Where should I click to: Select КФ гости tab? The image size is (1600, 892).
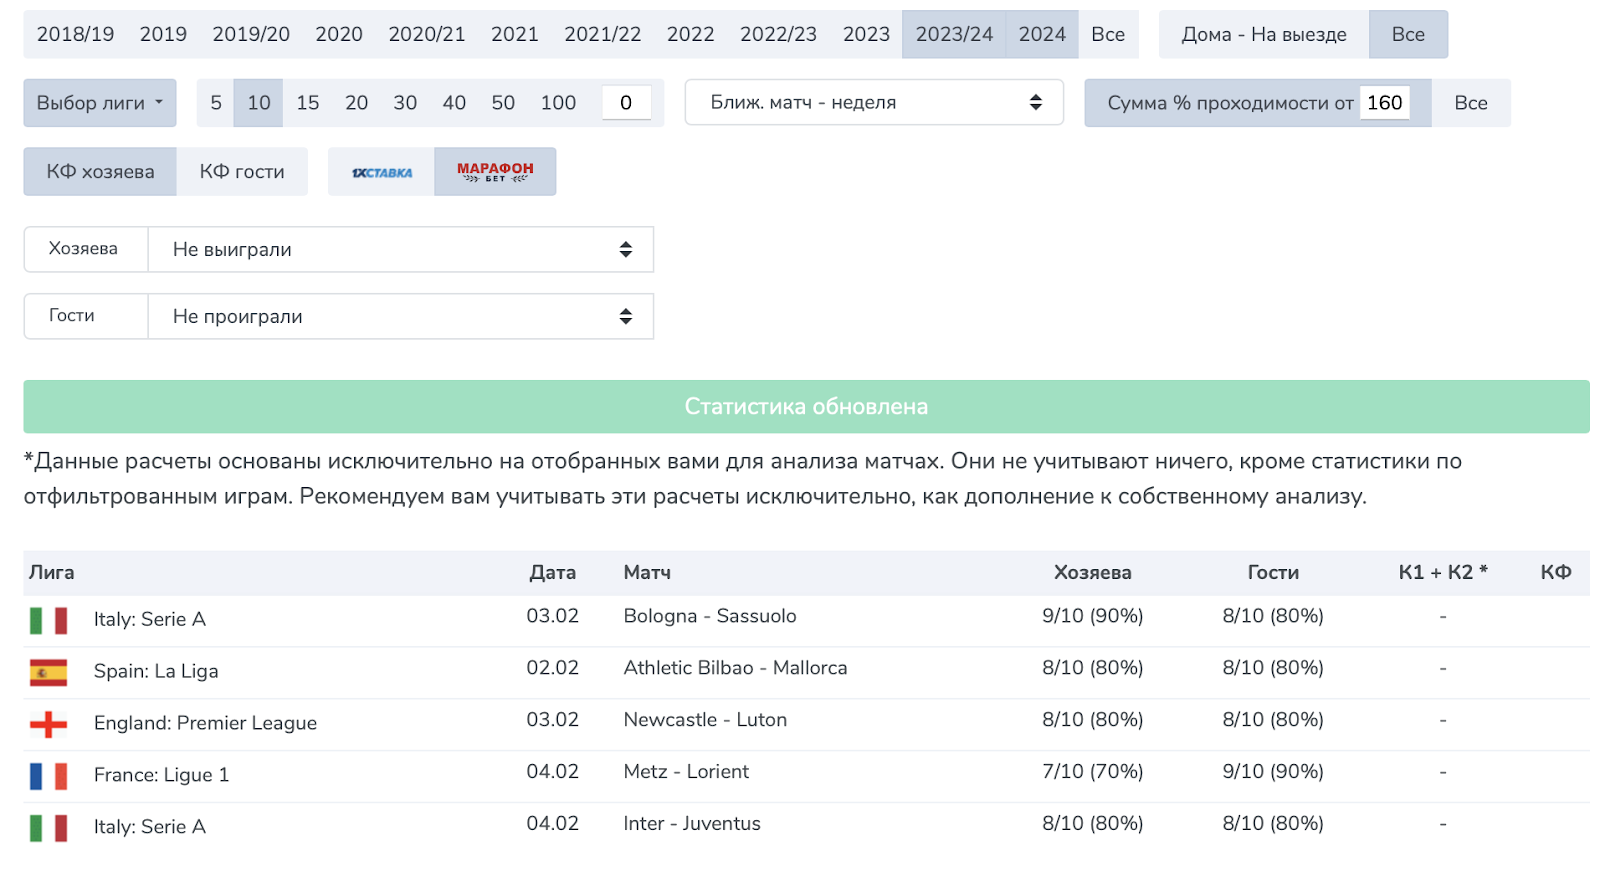pos(242,172)
